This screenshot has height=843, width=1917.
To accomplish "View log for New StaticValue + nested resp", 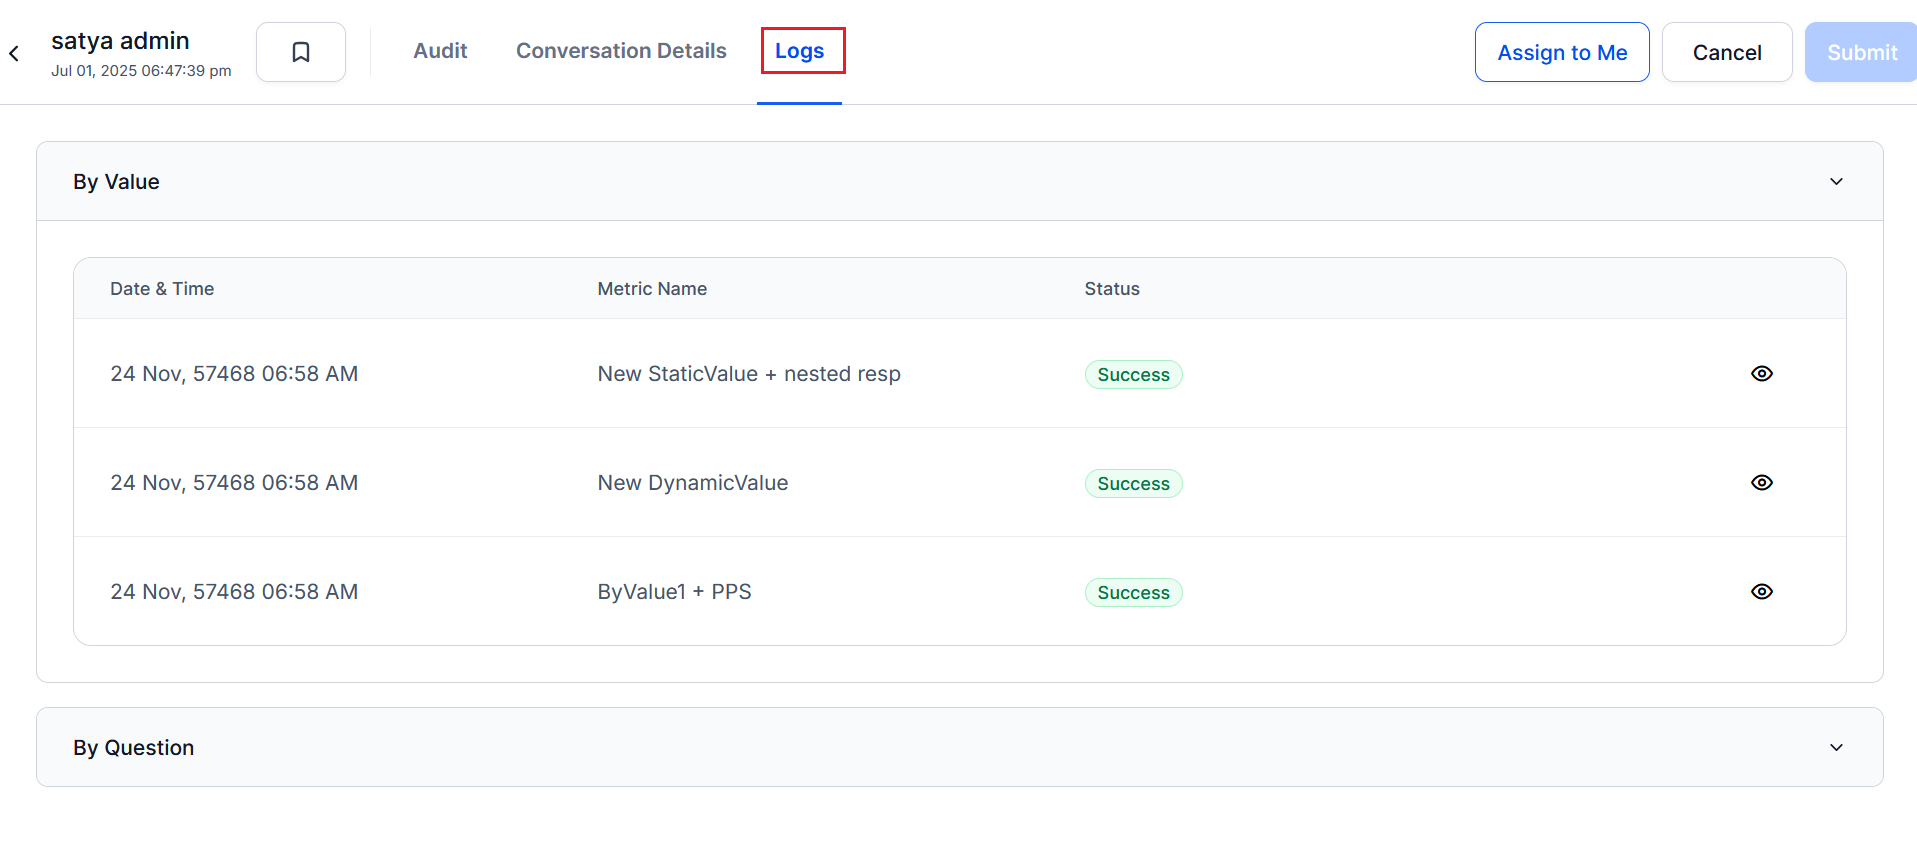I will pos(1761,373).
